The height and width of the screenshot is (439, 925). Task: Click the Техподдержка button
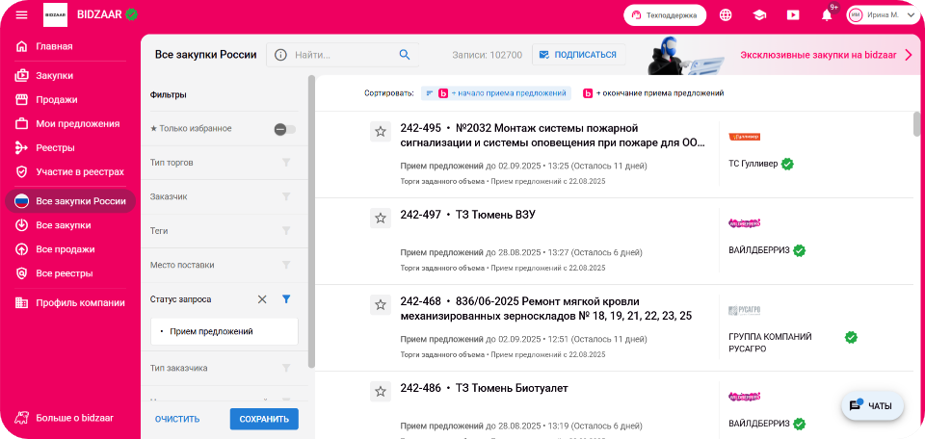tap(665, 15)
